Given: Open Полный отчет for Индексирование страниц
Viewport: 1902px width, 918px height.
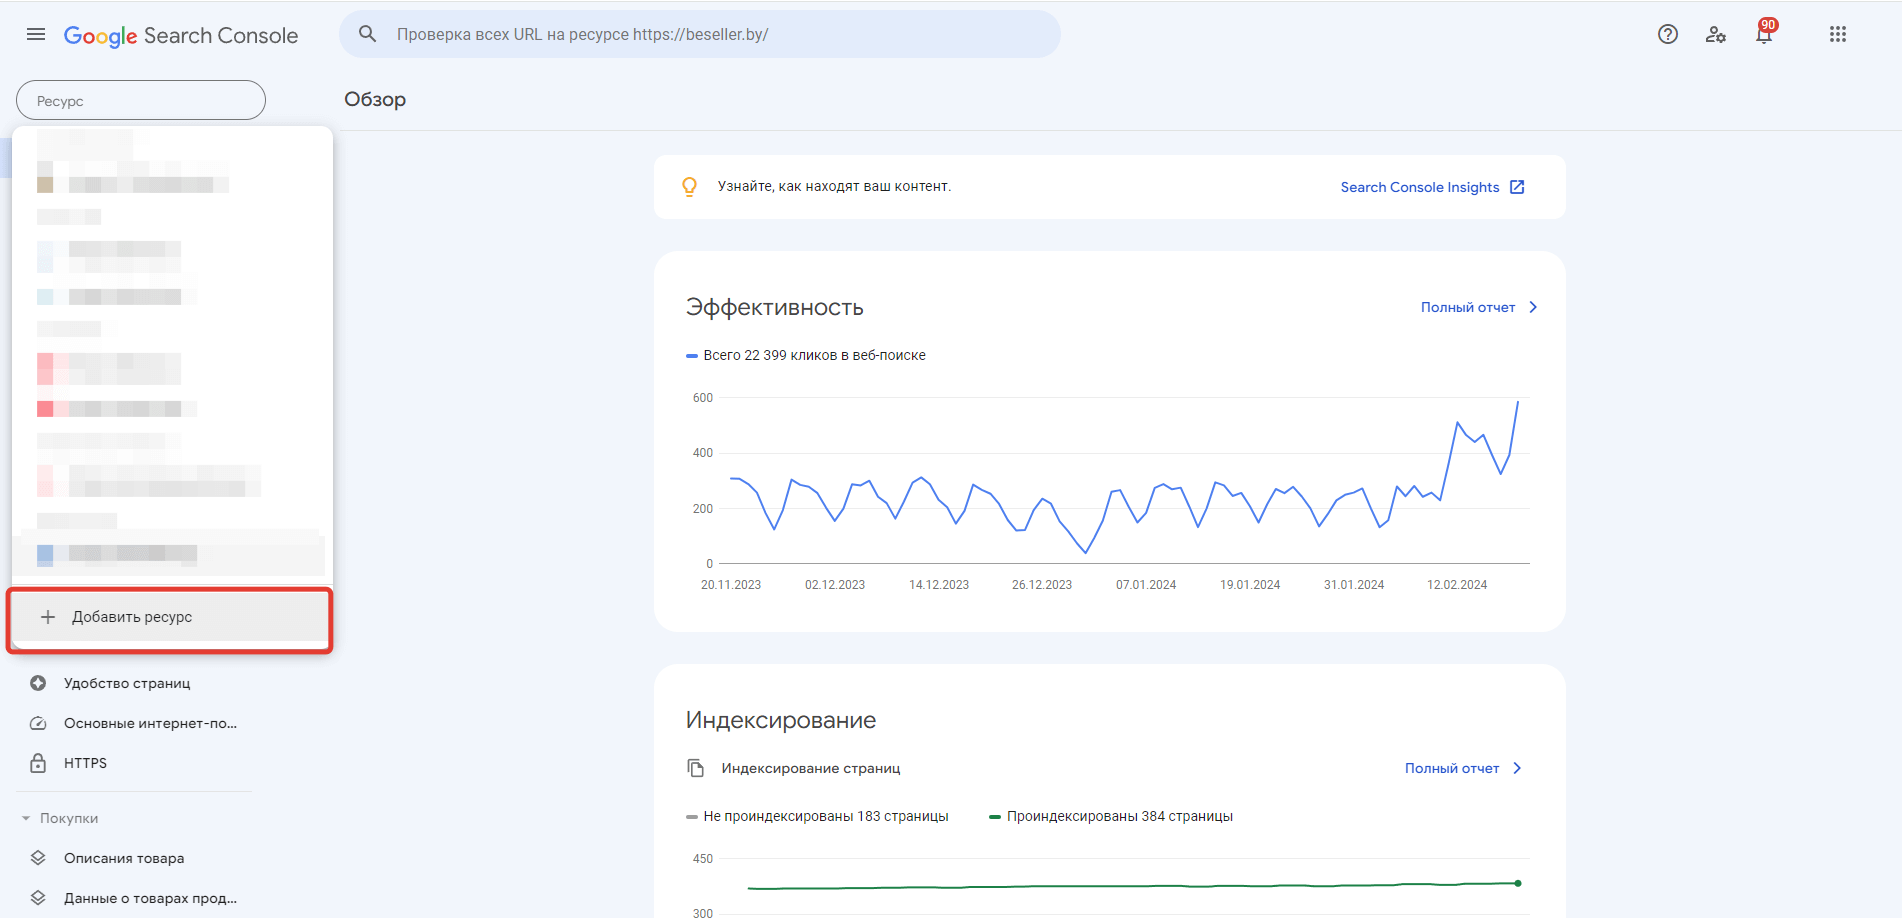Looking at the screenshot, I should (x=1452, y=768).
